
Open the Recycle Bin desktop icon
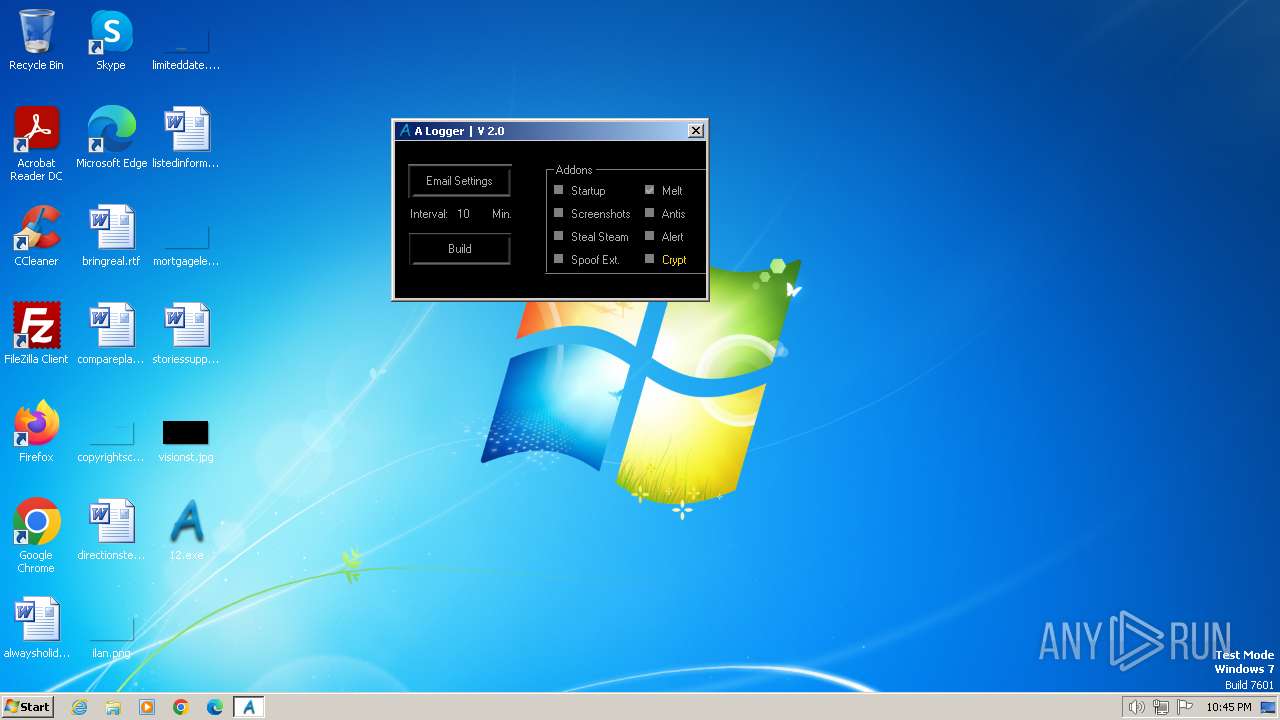pos(36,40)
